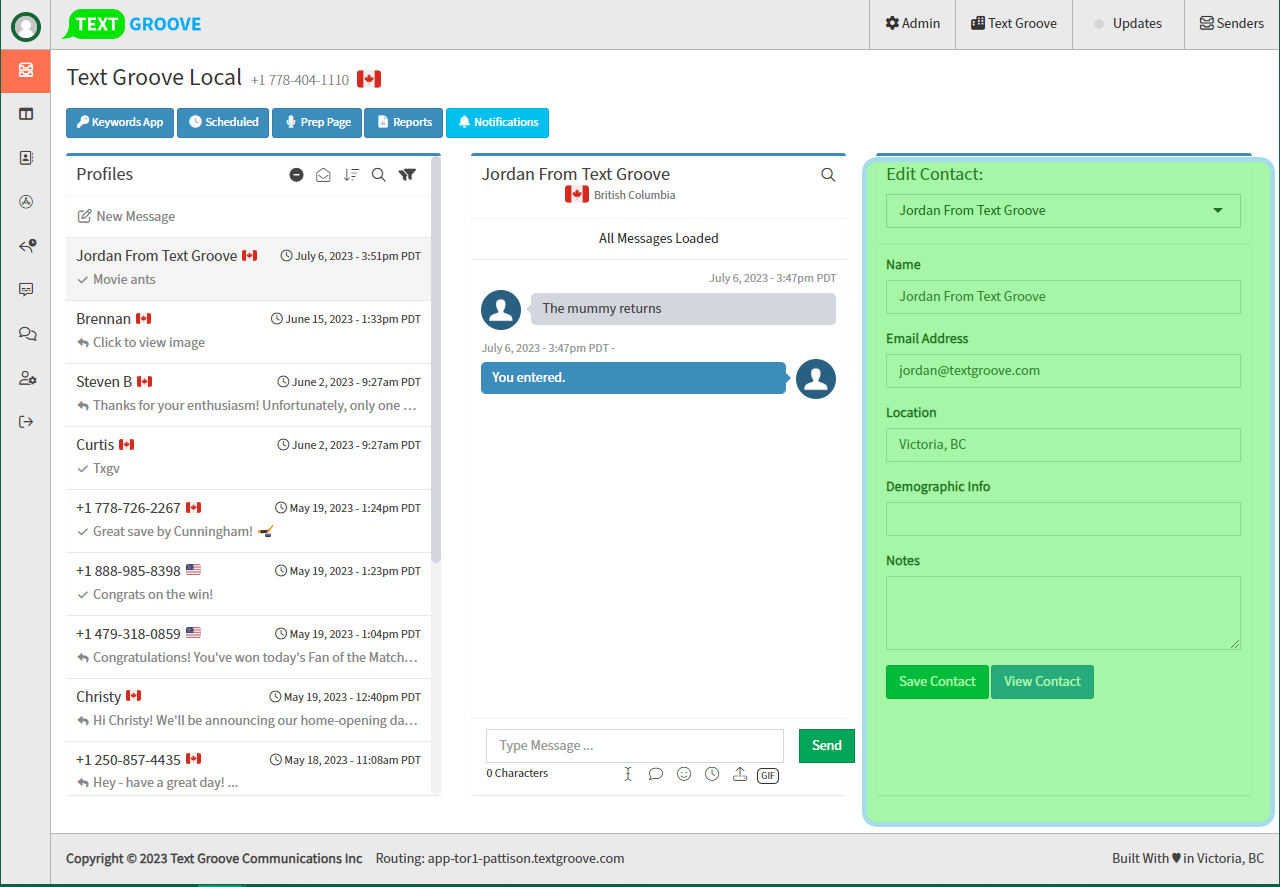Select the +1 250-857-4435 profile row

coord(248,769)
